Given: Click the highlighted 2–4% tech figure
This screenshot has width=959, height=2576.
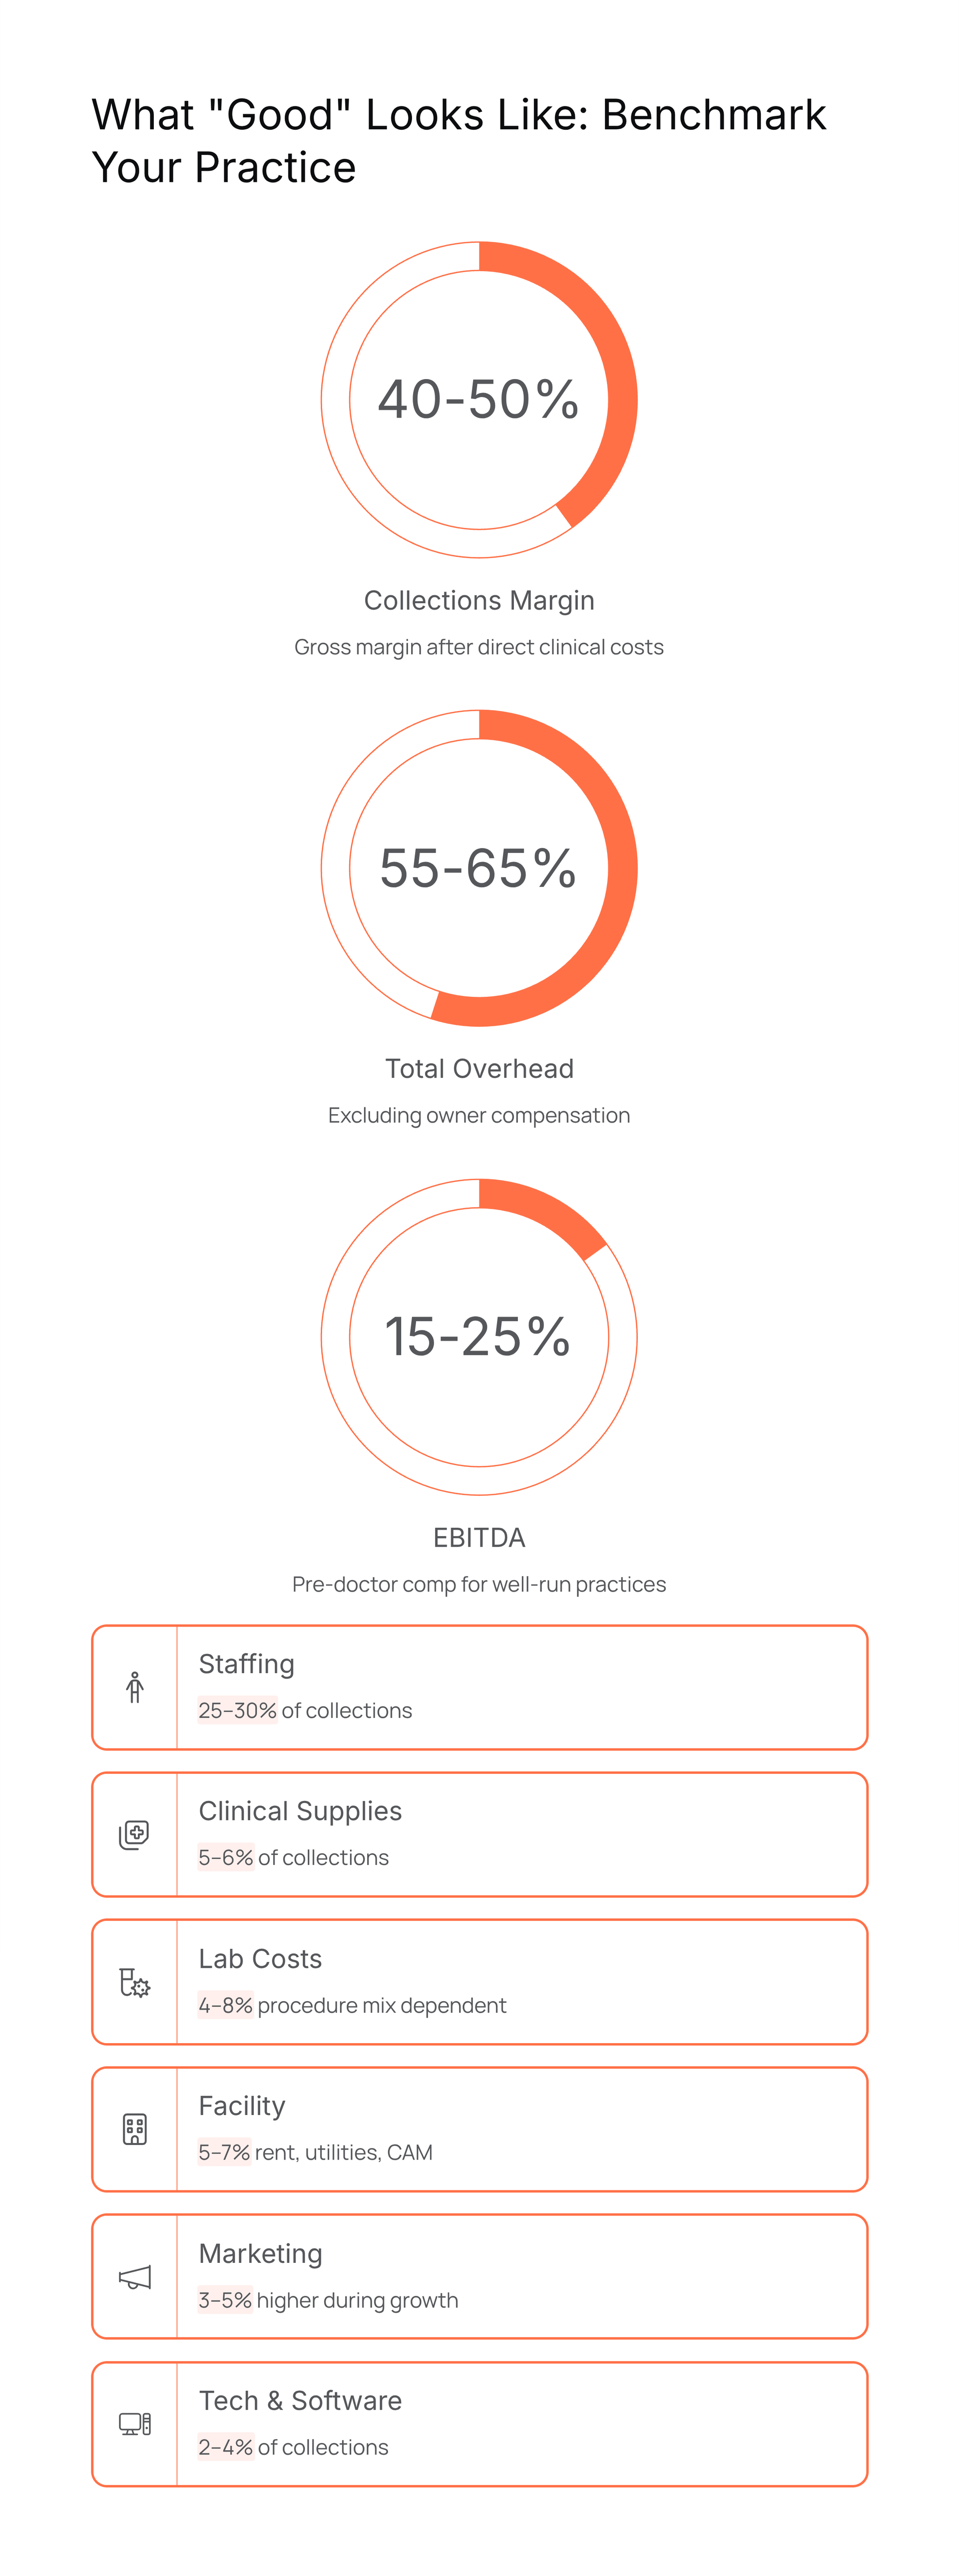Looking at the screenshot, I should coord(226,2447).
